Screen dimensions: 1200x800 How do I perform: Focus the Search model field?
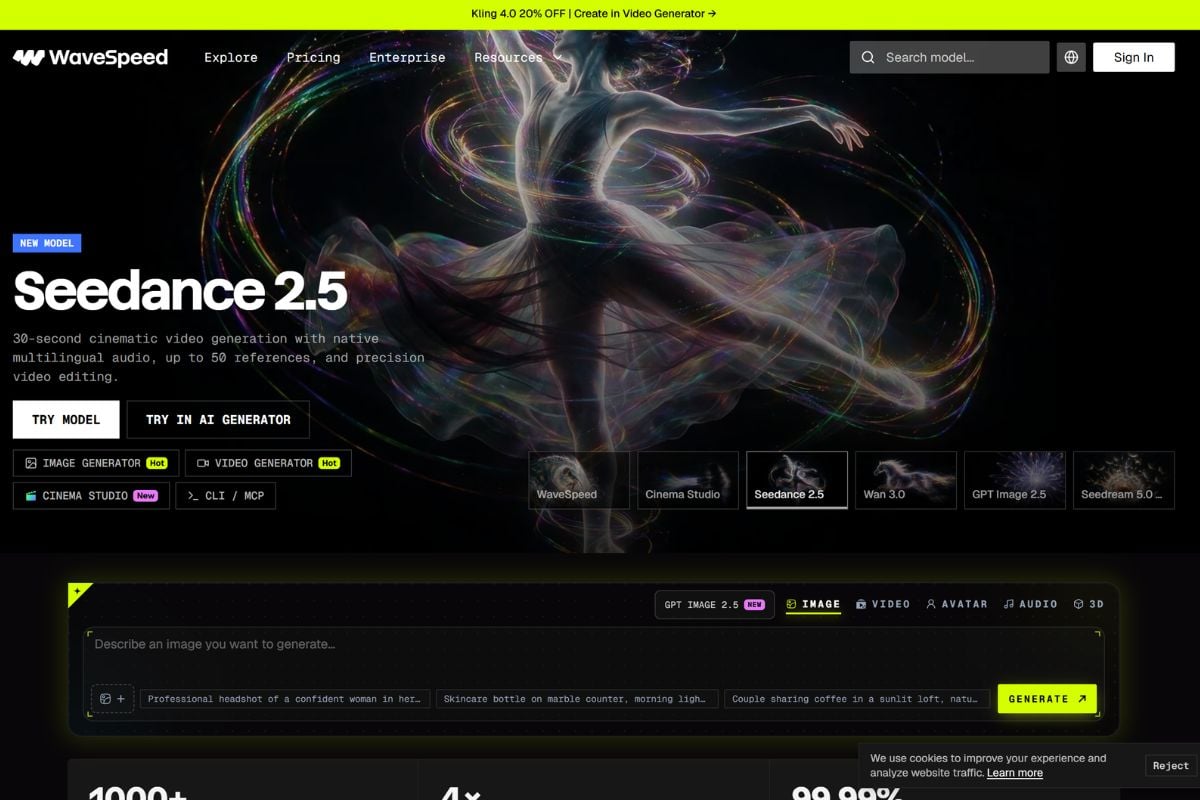pos(950,57)
